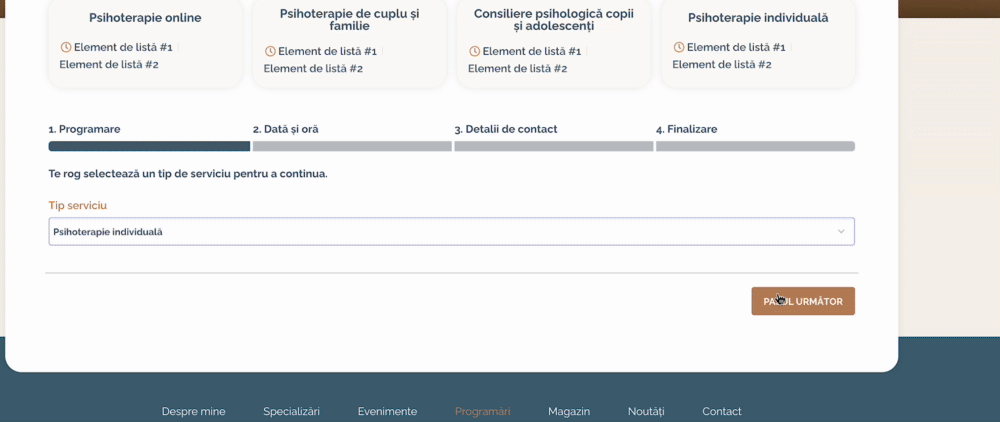Go to step 2 Dată și oră
The height and width of the screenshot is (422, 1000).
(286, 129)
